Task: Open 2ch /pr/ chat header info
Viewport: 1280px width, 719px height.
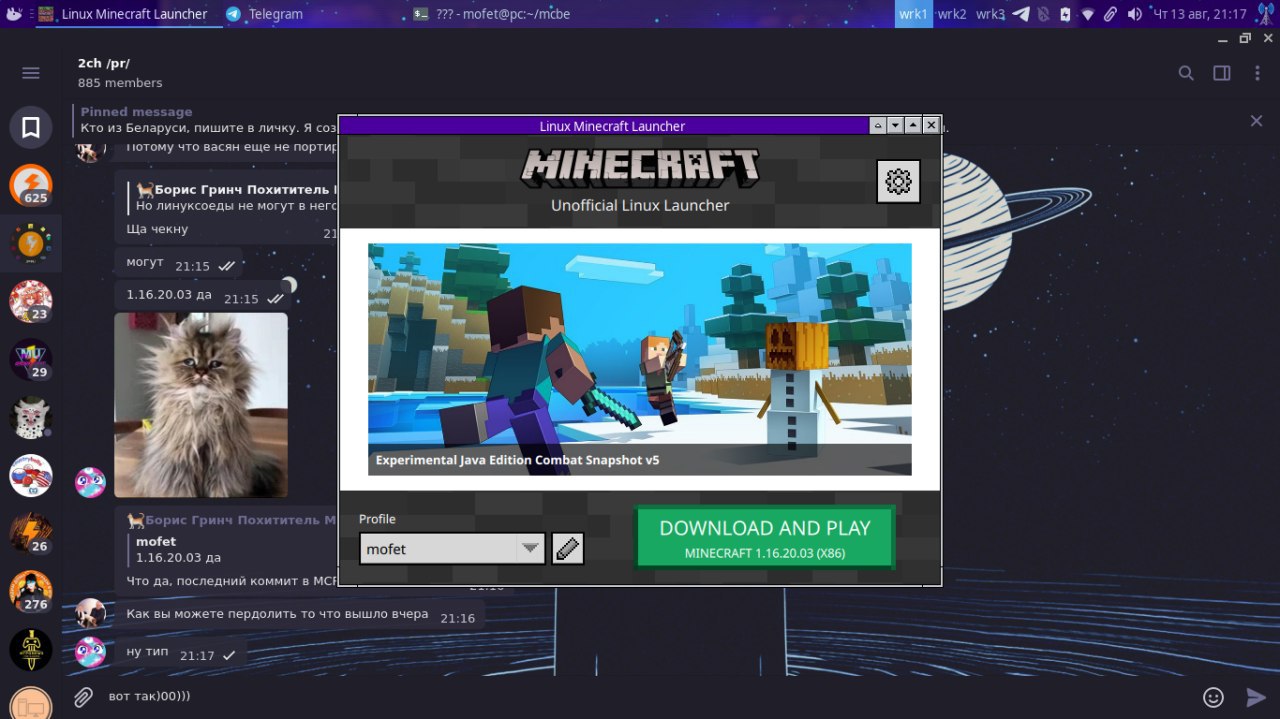Action: tap(120, 72)
